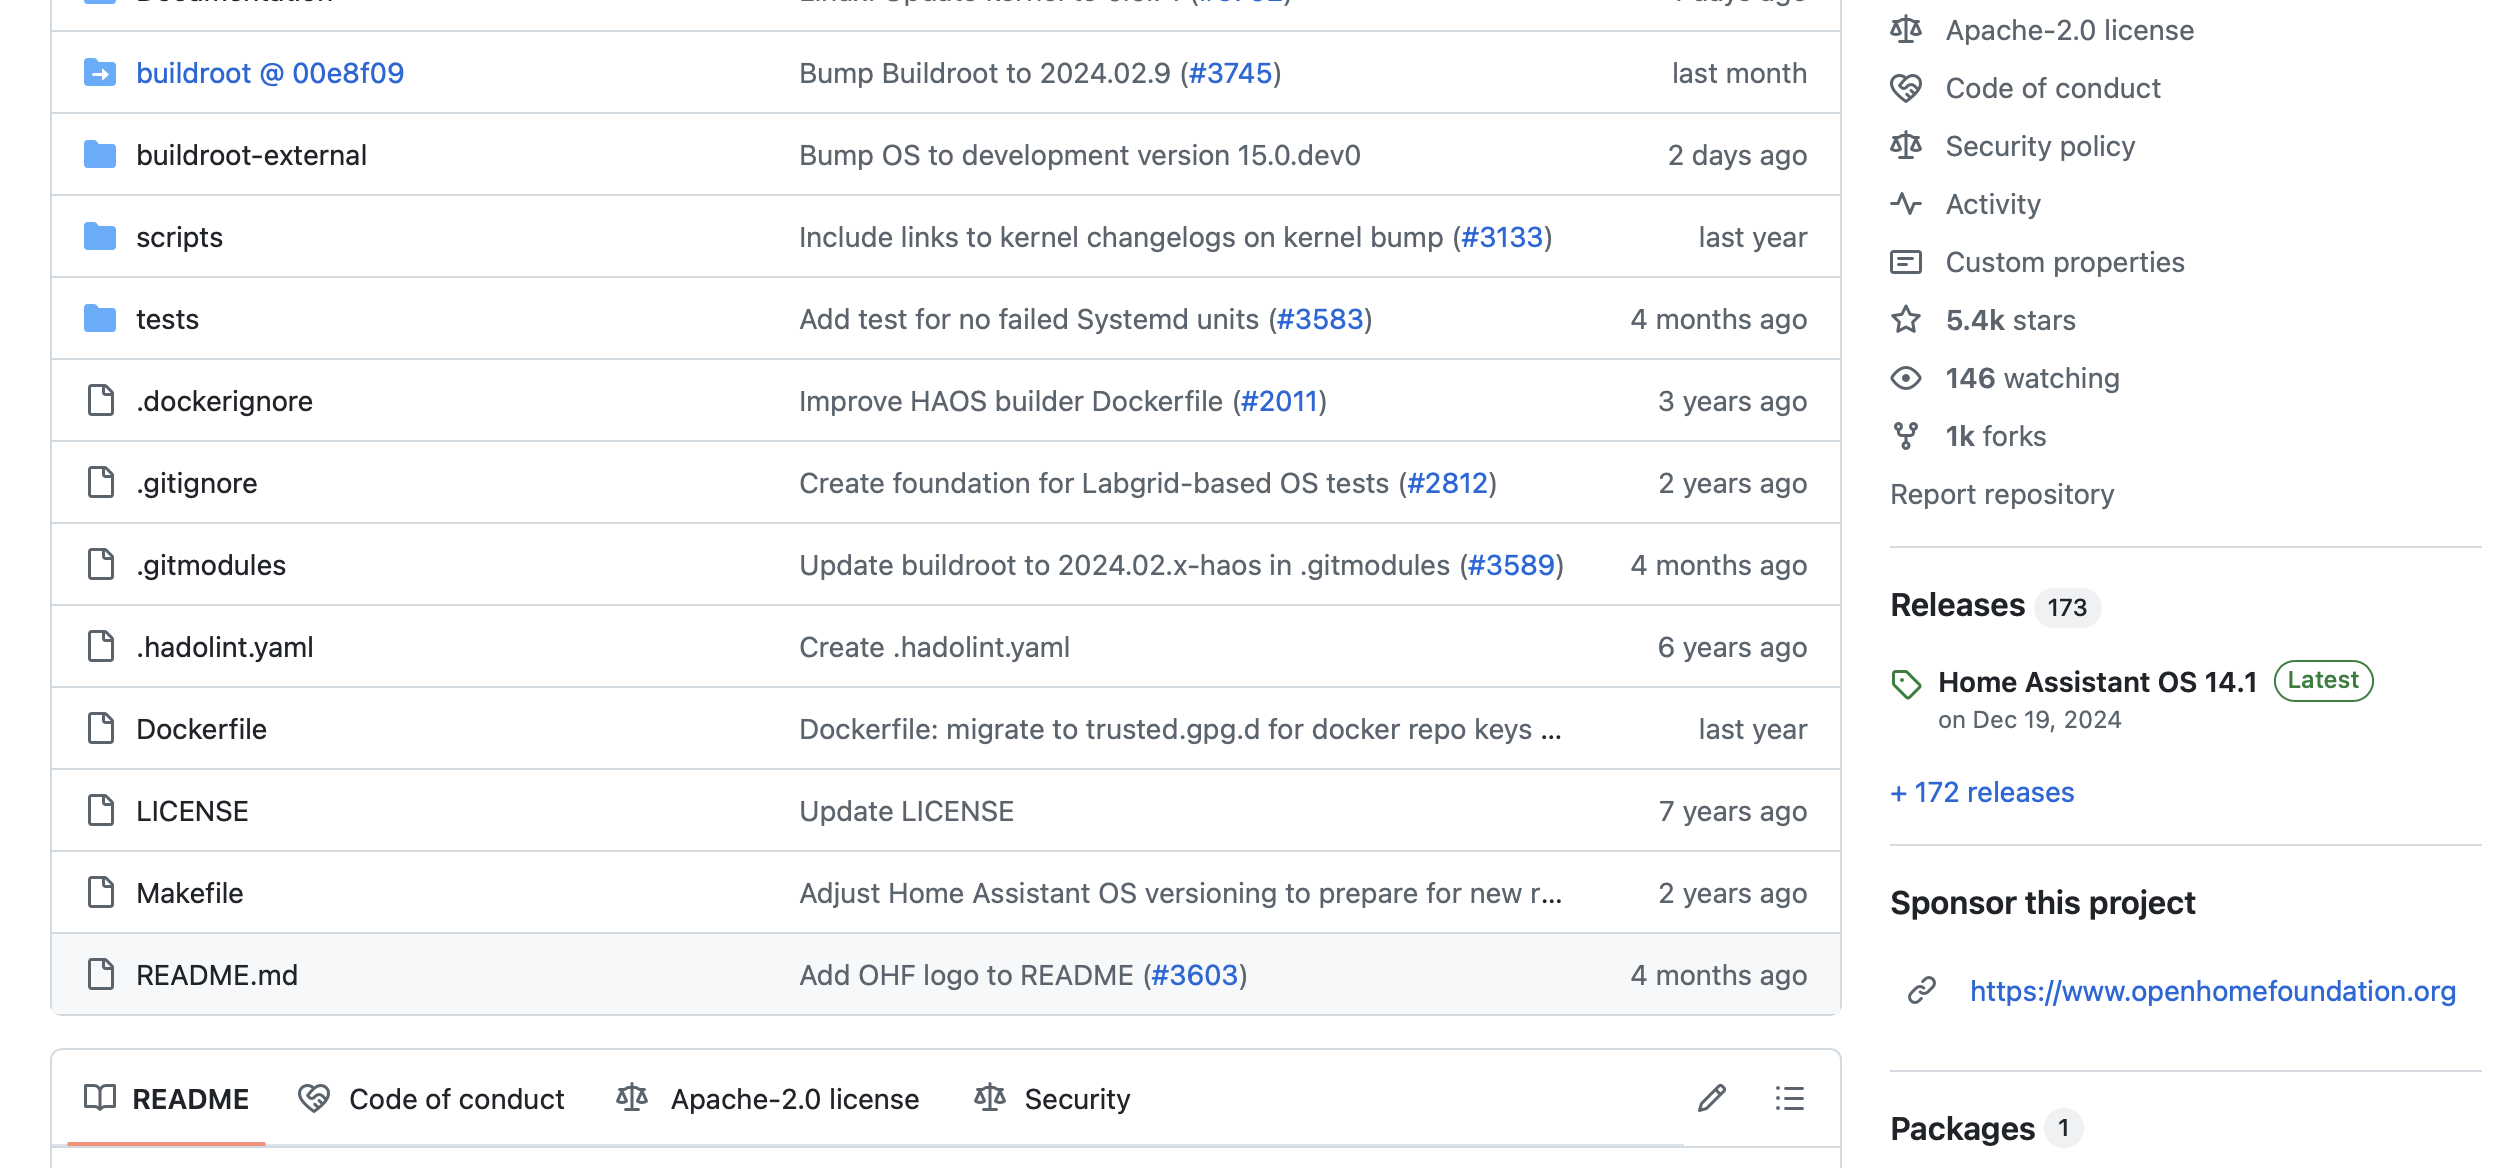The height and width of the screenshot is (1168, 2512).
Task: Open the + 172 releases link
Action: pyautogui.click(x=1982, y=792)
